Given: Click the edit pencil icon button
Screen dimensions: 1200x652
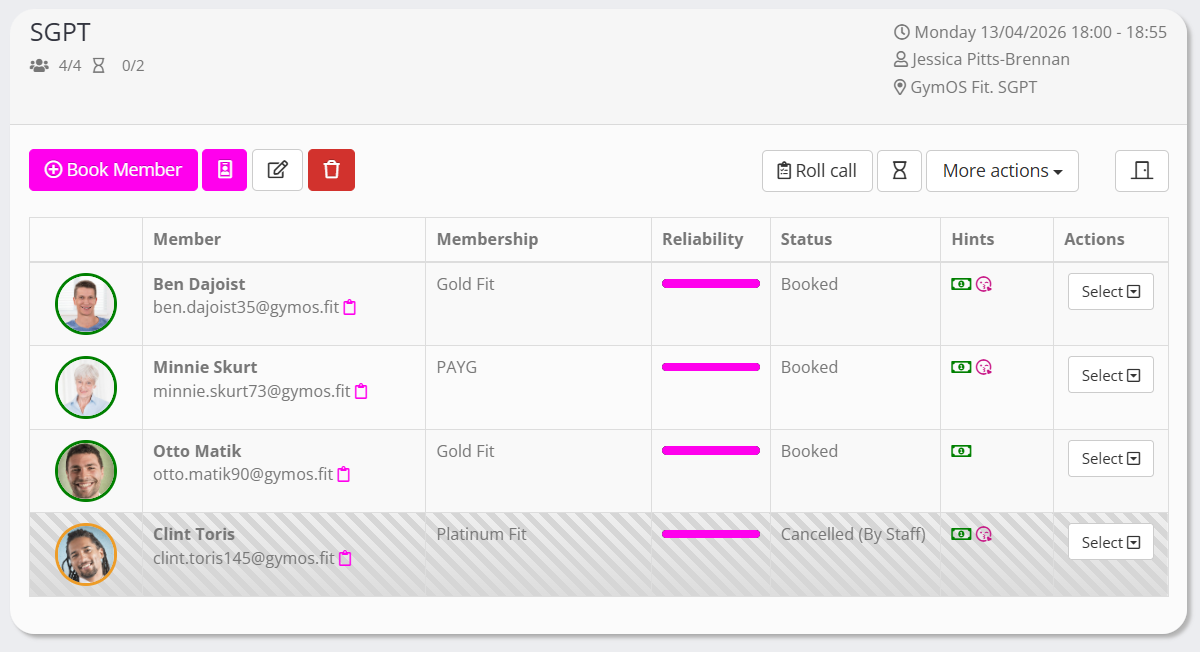Looking at the screenshot, I should [x=277, y=170].
